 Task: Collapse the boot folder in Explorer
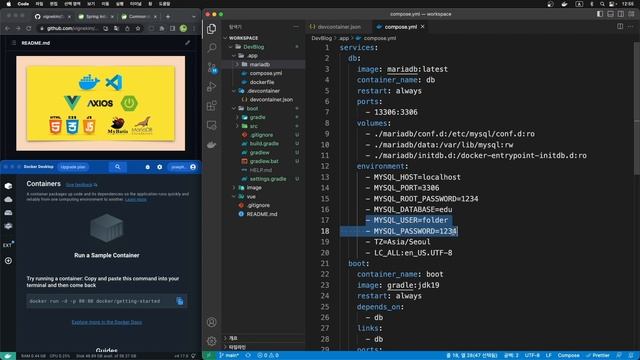[234, 109]
